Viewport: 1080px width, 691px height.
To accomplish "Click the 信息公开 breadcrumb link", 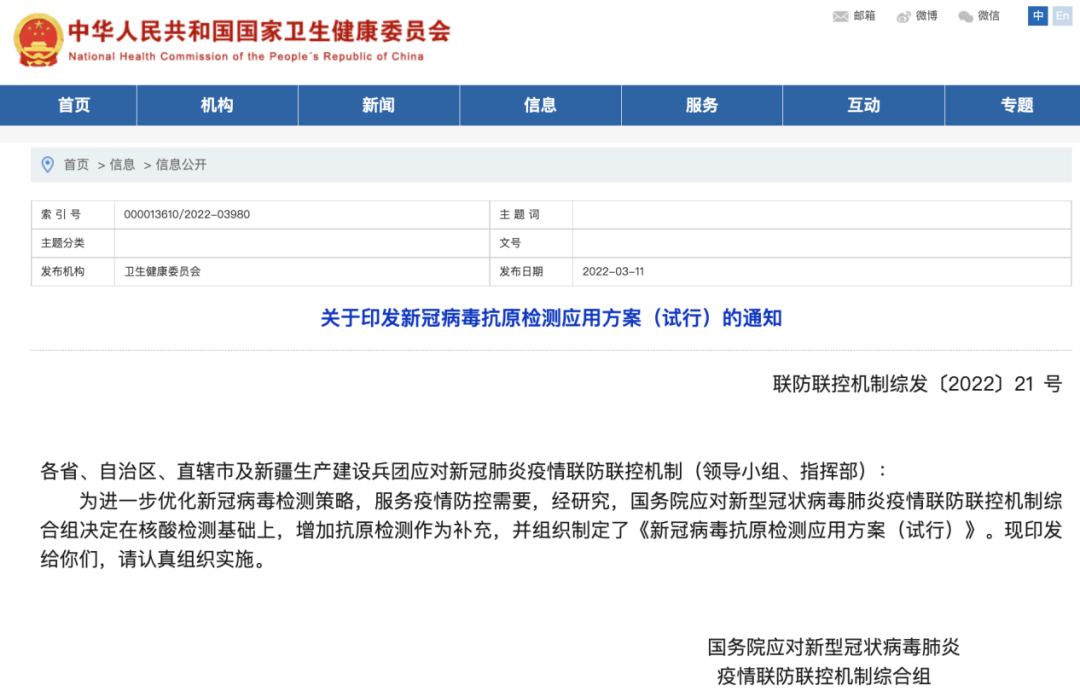I will click(181, 165).
